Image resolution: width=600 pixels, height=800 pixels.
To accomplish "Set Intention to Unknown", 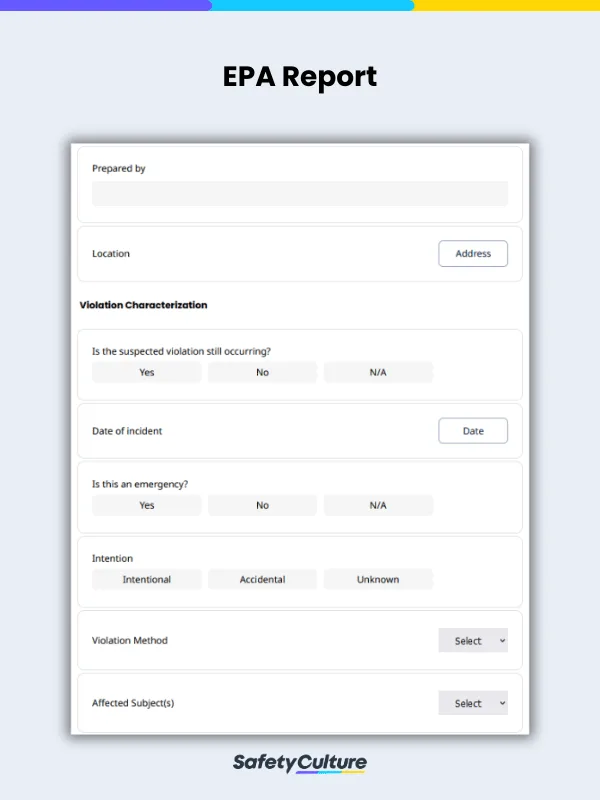I will point(378,579).
